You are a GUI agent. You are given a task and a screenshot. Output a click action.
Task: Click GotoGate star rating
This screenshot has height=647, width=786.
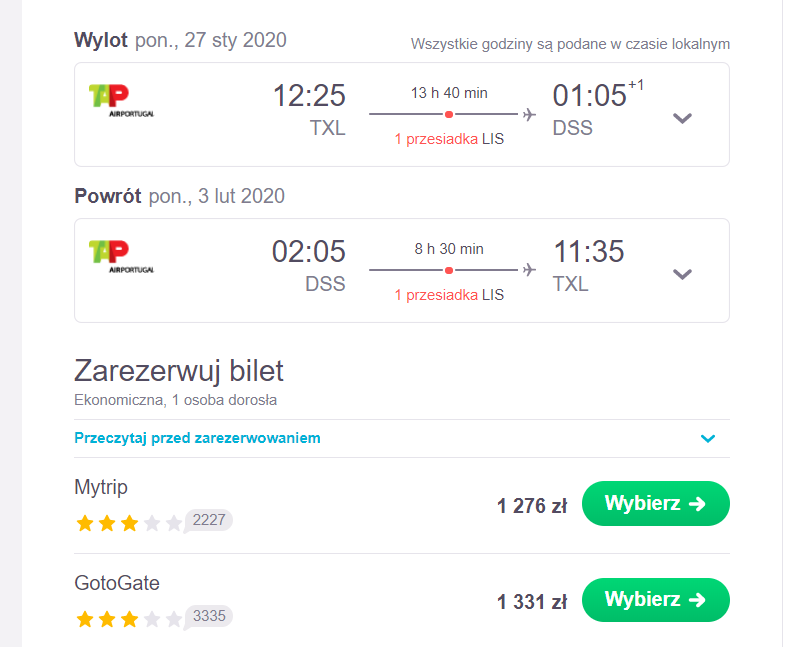pos(129,619)
